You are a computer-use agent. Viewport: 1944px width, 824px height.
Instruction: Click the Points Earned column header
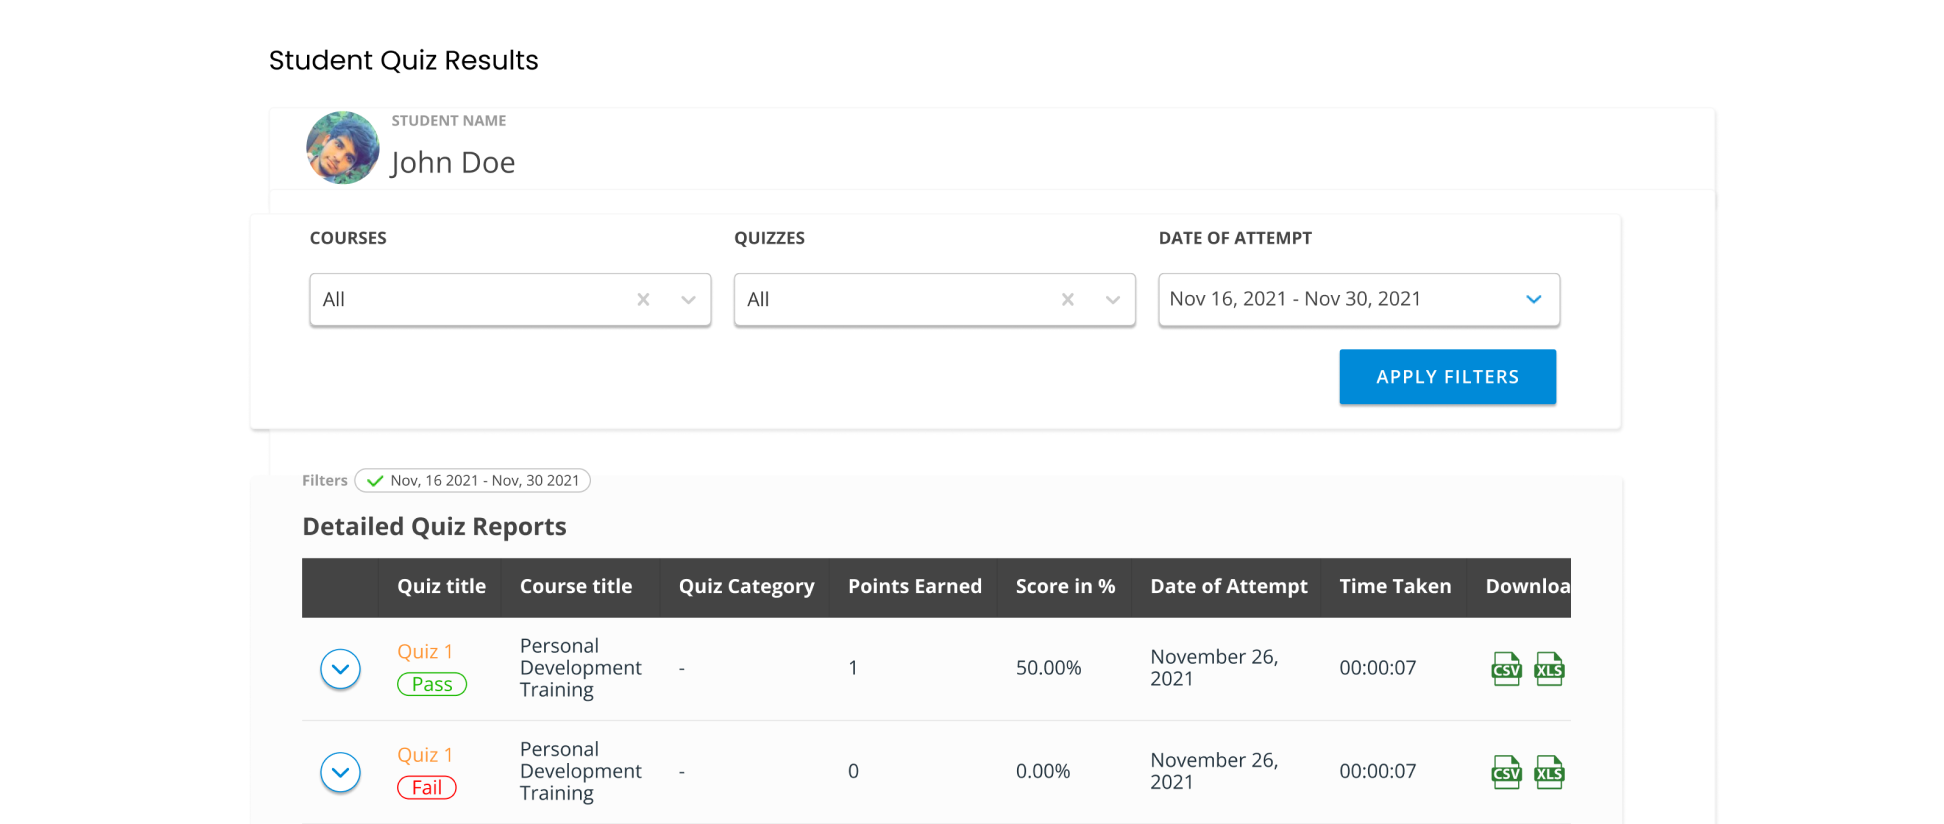click(914, 587)
